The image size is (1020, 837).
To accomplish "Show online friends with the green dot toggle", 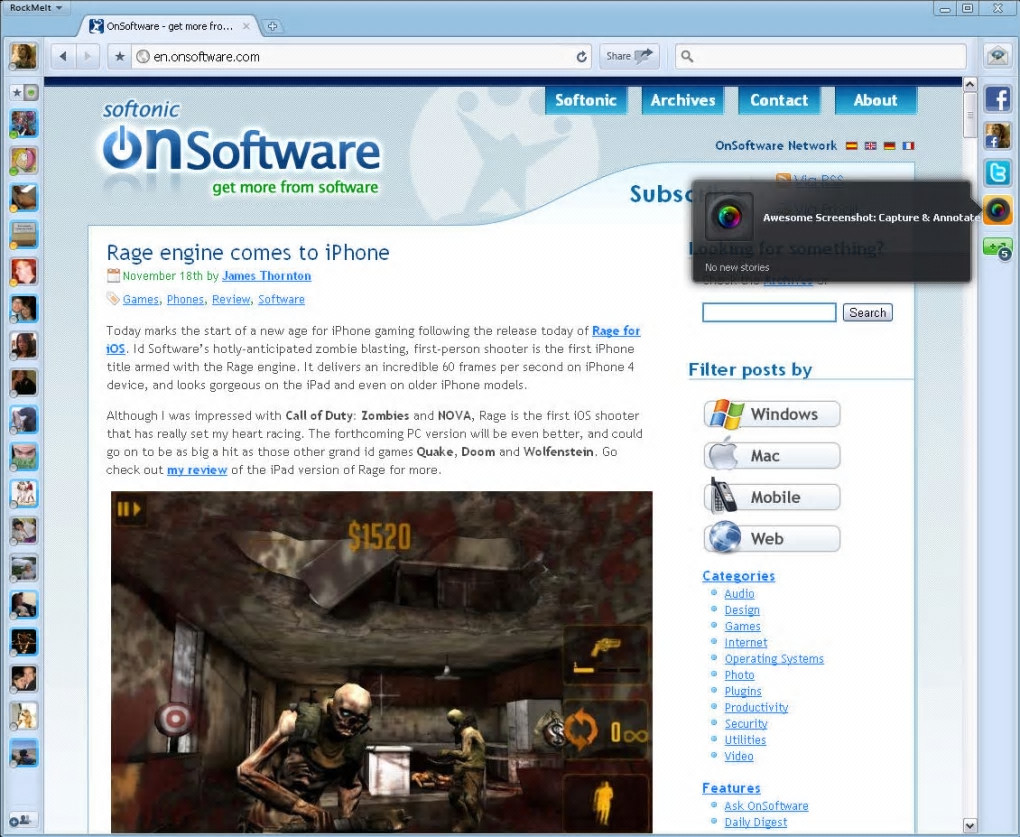I will (x=31, y=92).
